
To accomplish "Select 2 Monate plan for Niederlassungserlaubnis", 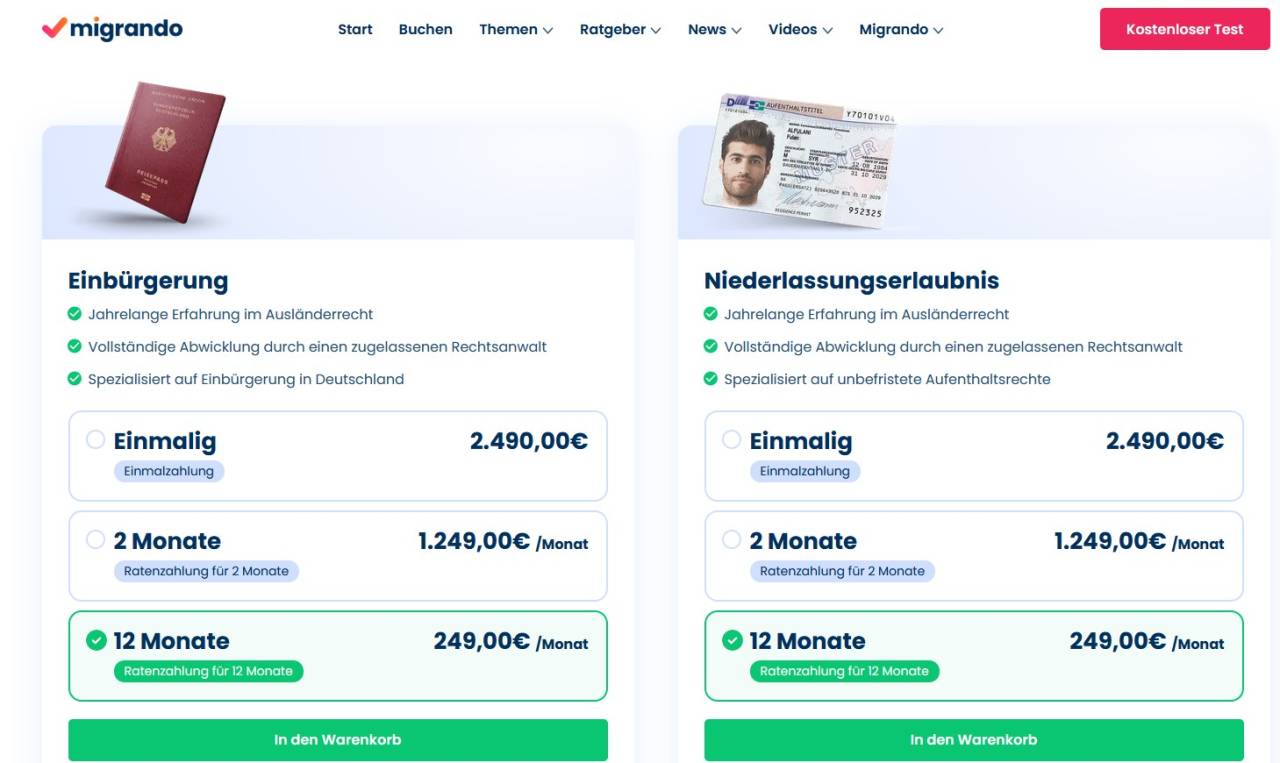I will point(732,540).
